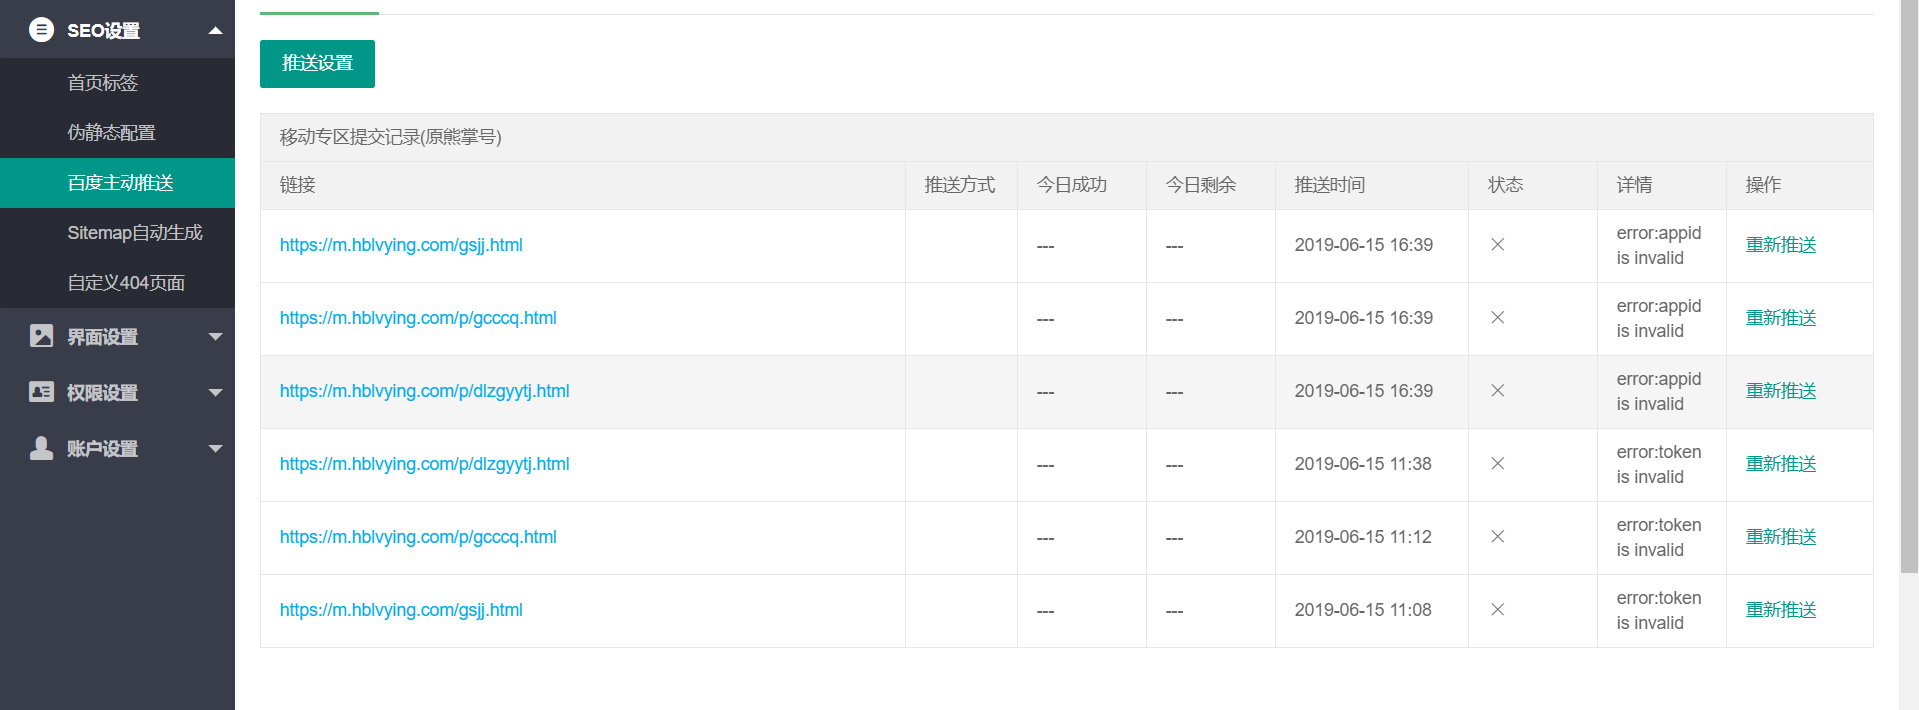Image resolution: width=1919 pixels, height=710 pixels.
Task: Click 重新推送 for 11:08 record
Action: [1780, 610]
